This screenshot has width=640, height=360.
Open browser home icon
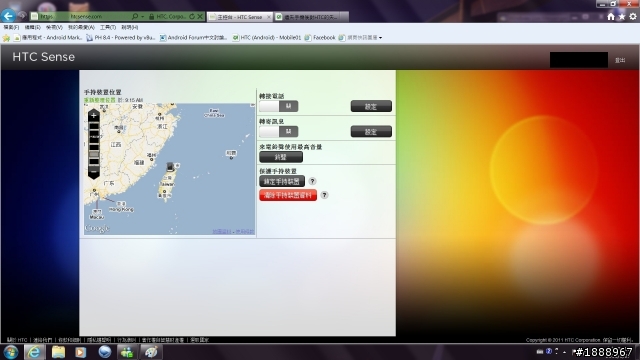611,16
